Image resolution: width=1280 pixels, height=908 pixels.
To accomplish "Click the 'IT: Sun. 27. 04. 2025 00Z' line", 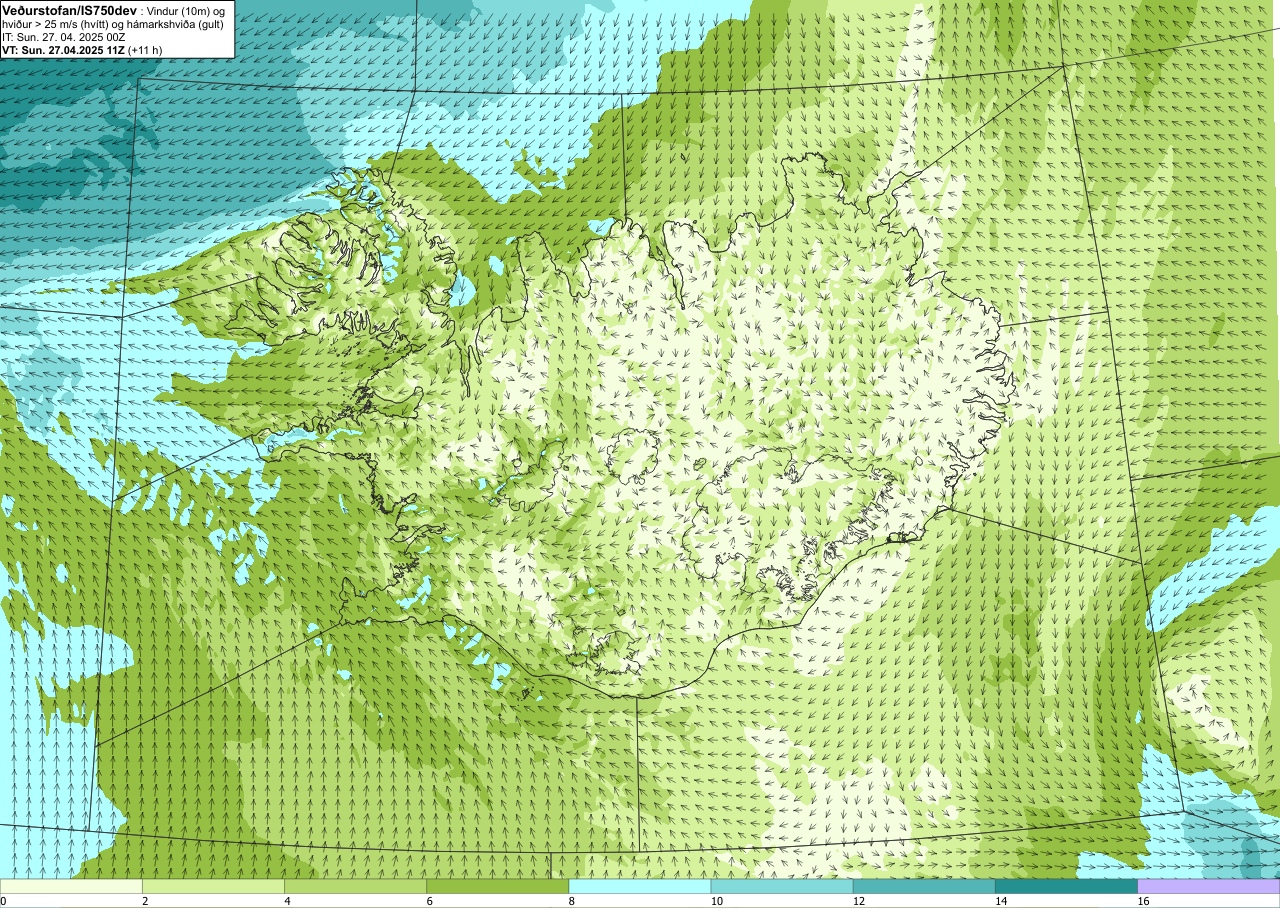I will point(64,37).
